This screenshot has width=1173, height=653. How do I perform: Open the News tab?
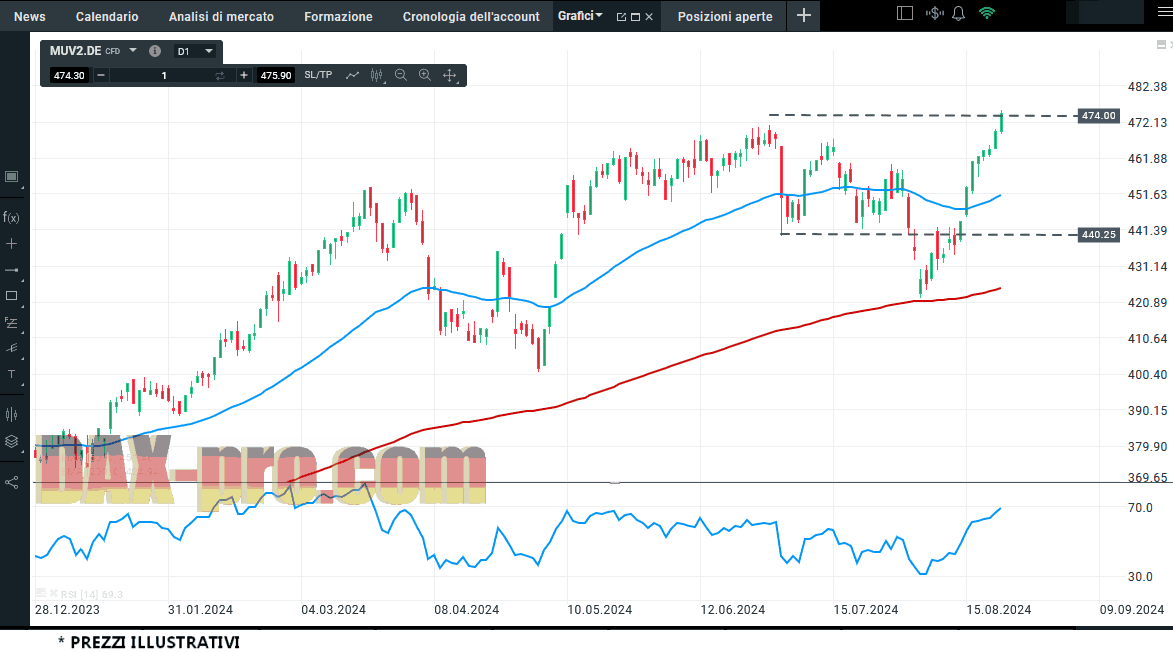30,16
